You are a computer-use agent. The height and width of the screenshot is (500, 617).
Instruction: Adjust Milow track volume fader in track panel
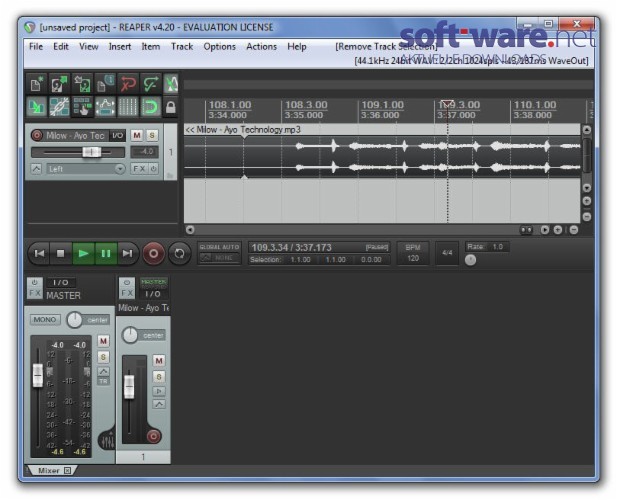(x=92, y=152)
